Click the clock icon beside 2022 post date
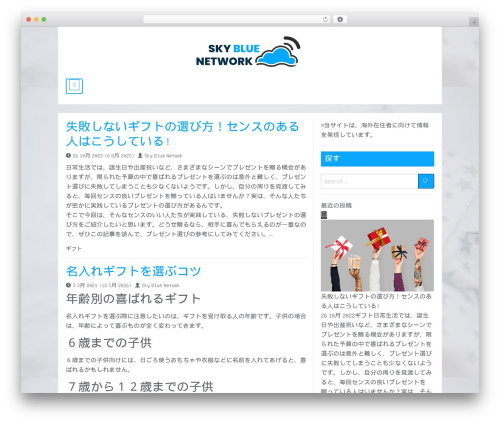The height and width of the screenshot is (423, 500). [68, 155]
